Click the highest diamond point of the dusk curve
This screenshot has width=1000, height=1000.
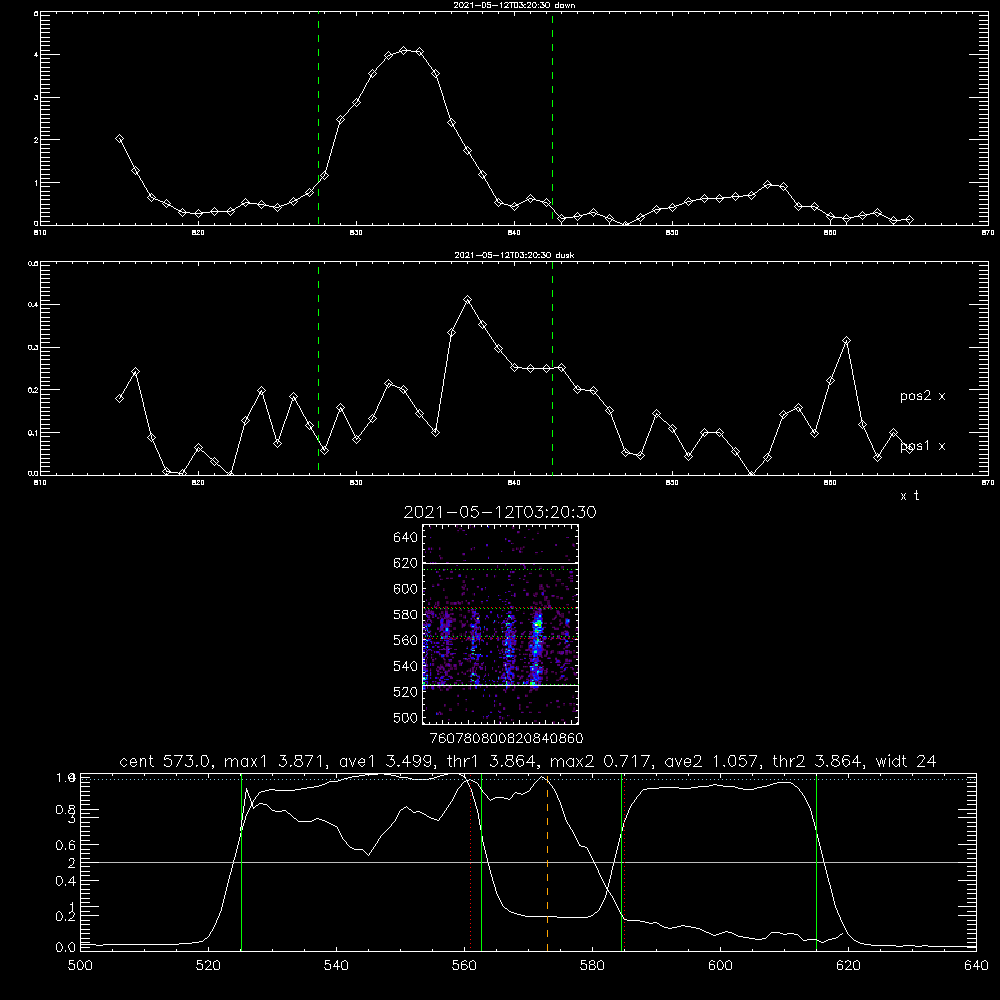467,299
